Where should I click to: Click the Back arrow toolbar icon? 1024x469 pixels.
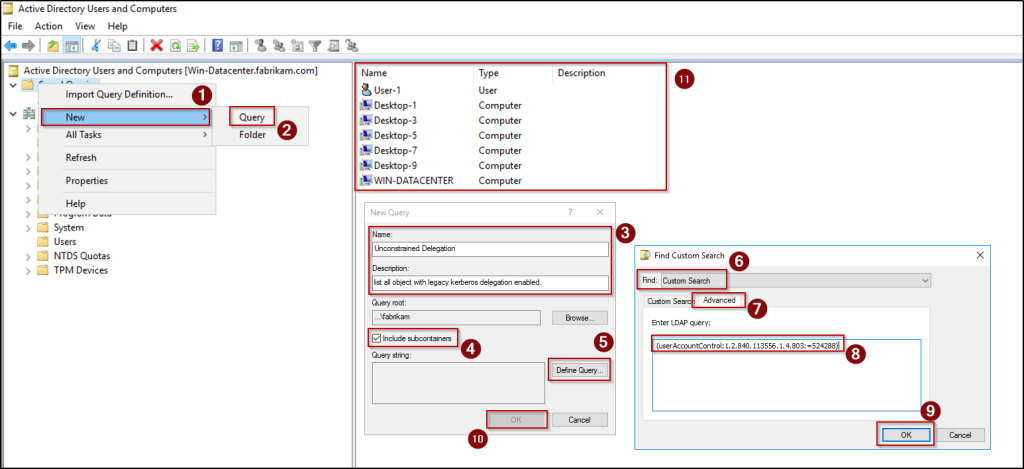point(11,45)
